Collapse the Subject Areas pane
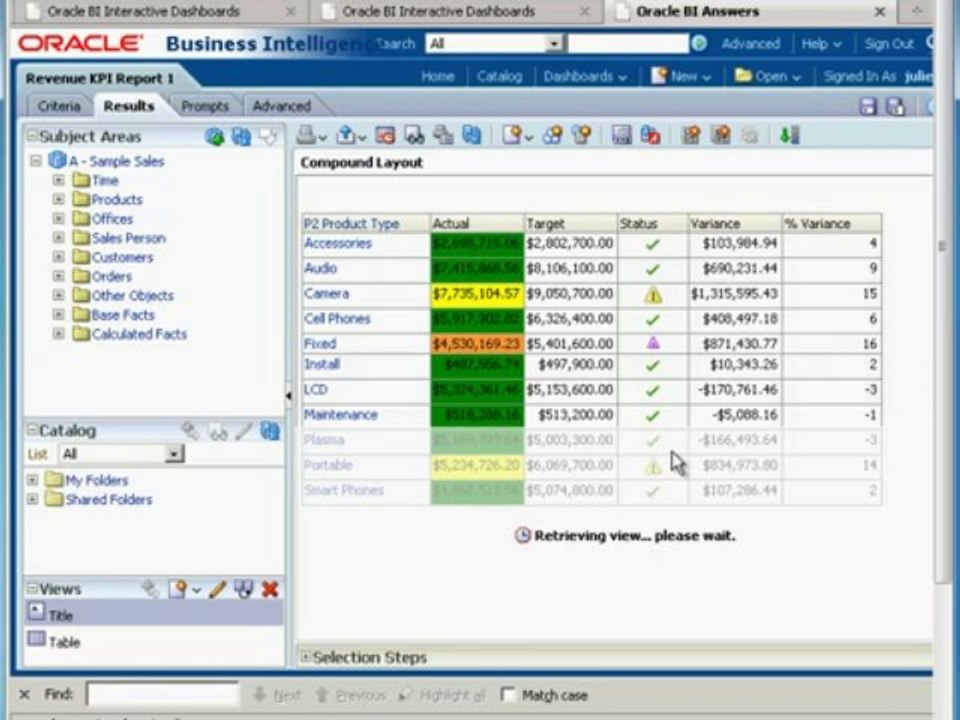Screen dimensions: 960x720 click(x=32, y=136)
